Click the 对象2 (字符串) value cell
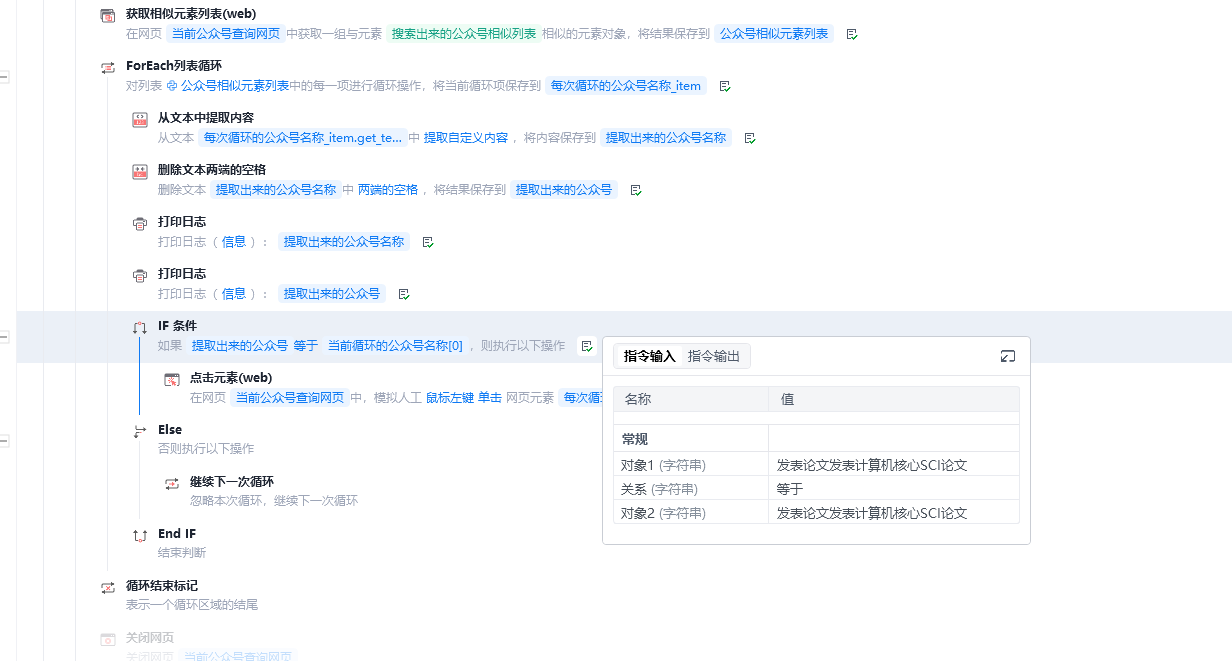This screenshot has width=1232, height=661. click(x=894, y=513)
